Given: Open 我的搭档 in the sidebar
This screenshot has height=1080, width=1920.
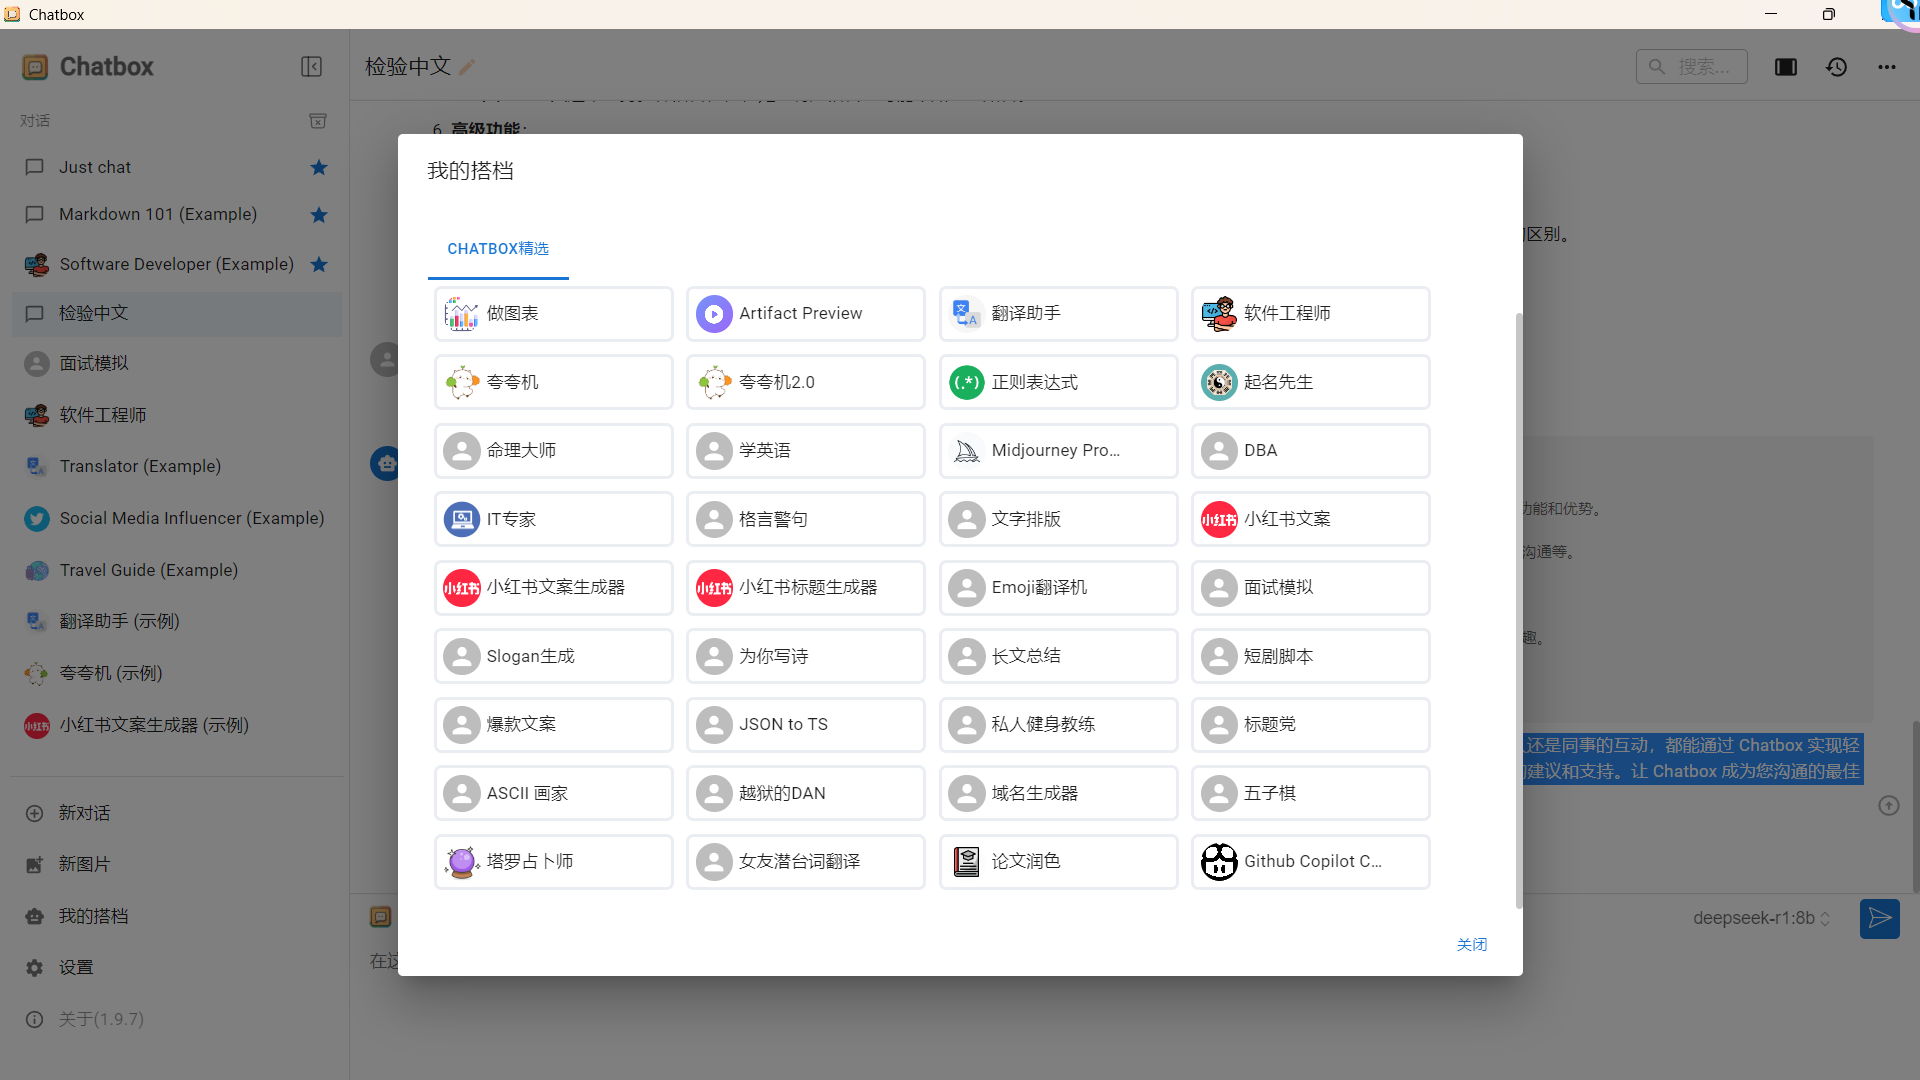Looking at the screenshot, I should [x=177, y=917].
